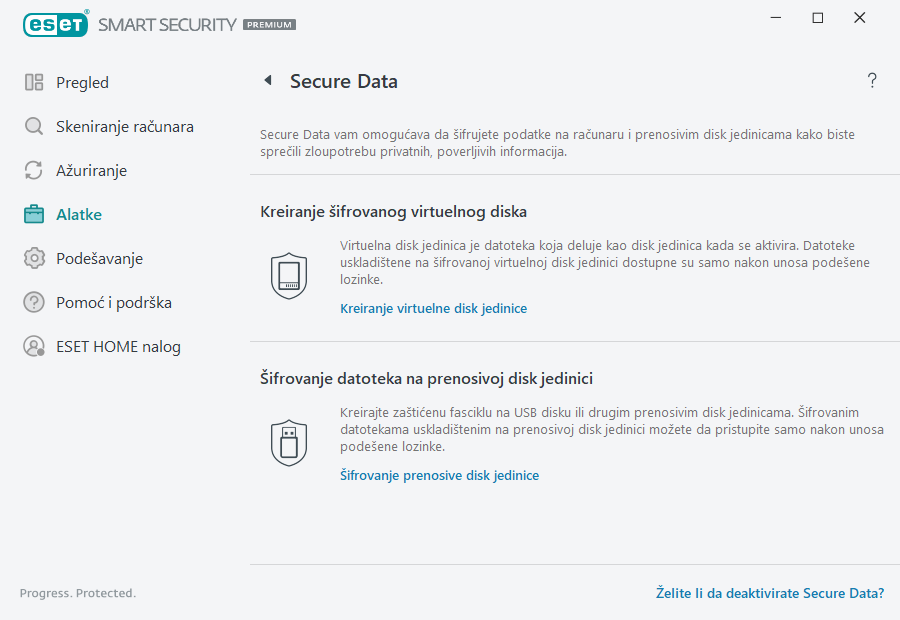Screen dimensions: 900x620
Task: Switch to the Alatke section
Action: point(77,214)
